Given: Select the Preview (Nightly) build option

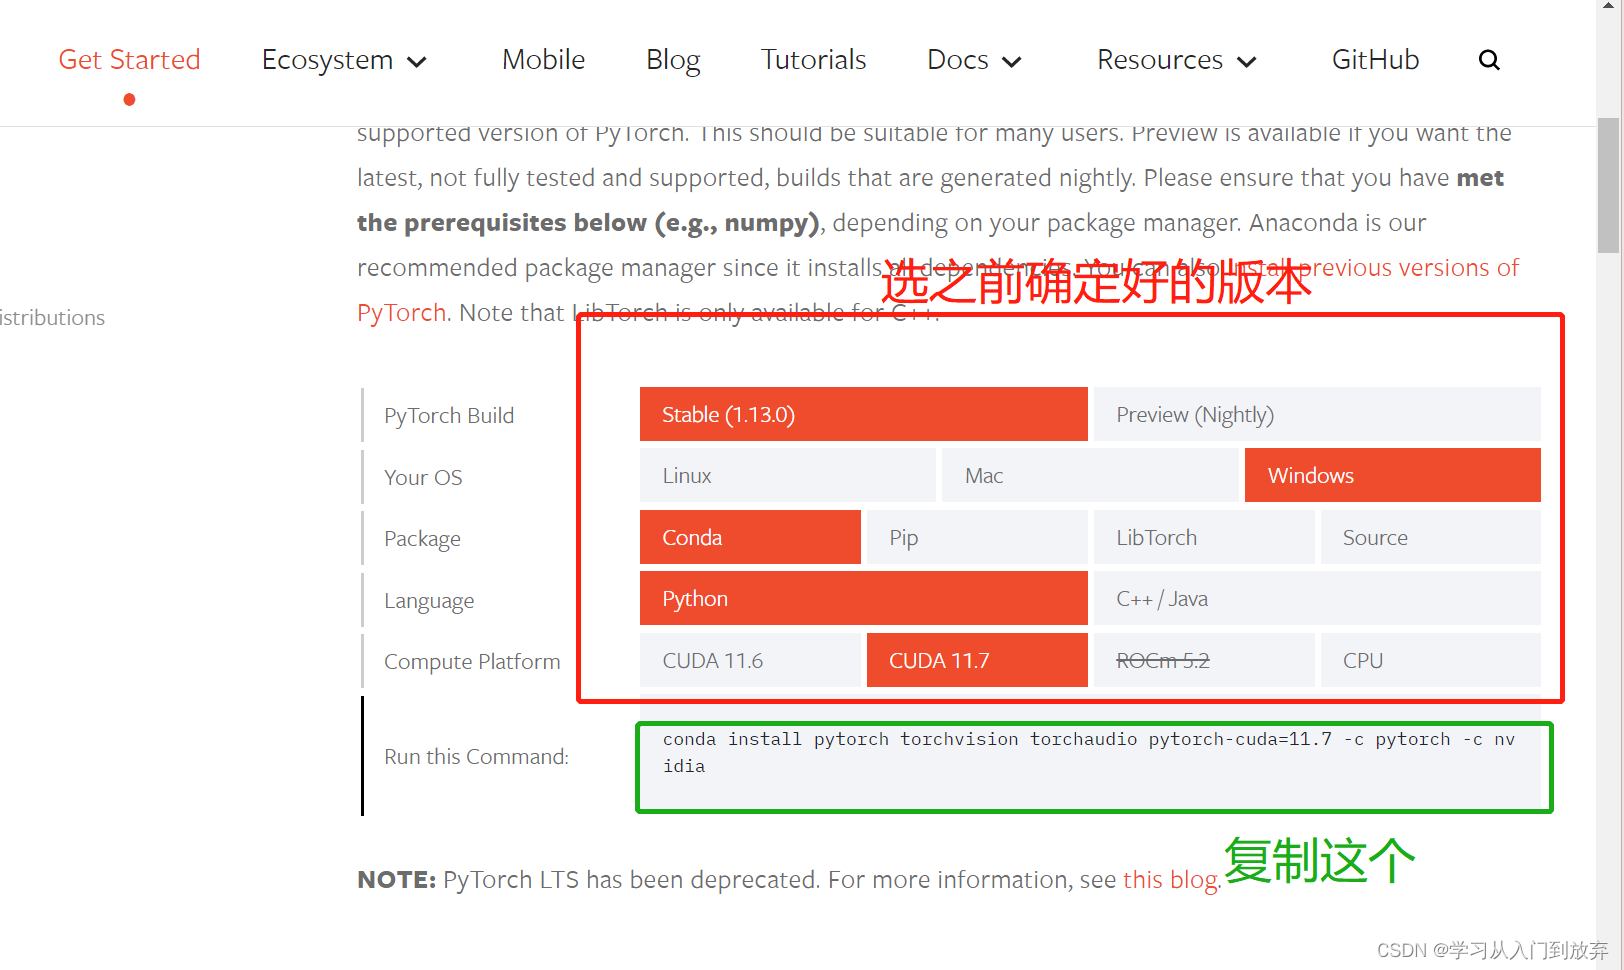Looking at the screenshot, I should tap(1317, 414).
